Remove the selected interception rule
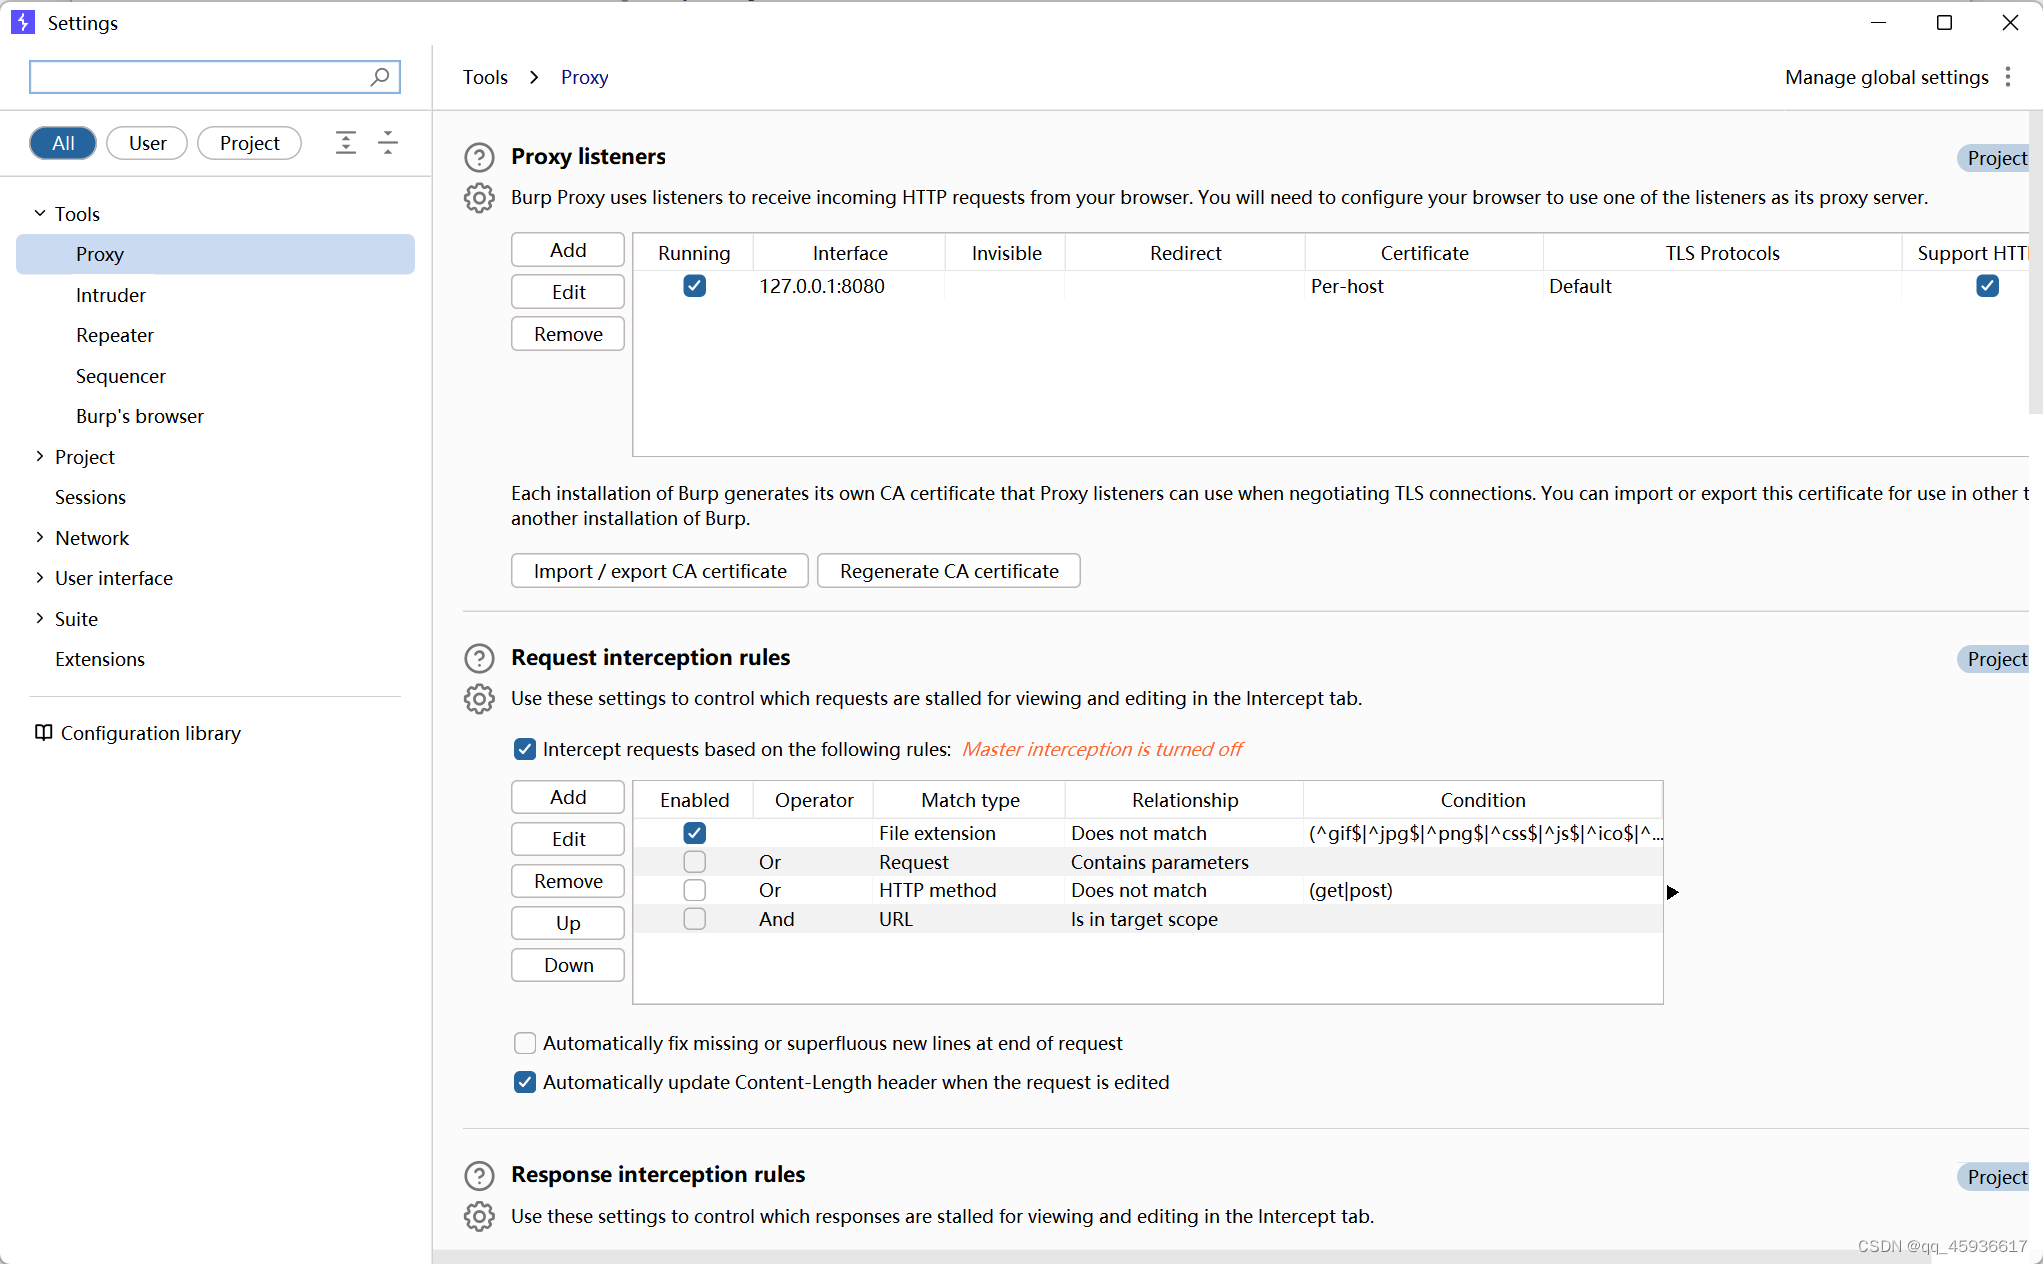The image size is (2043, 1264). pos(568,881)
